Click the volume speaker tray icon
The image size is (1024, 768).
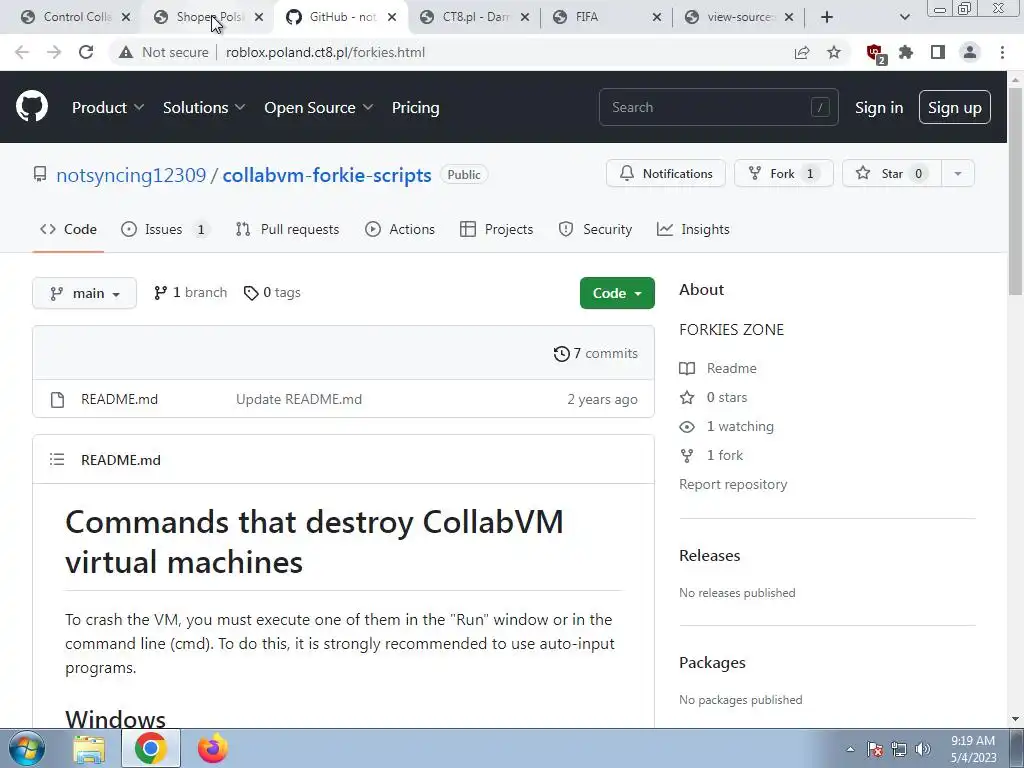tap(923, 749)
